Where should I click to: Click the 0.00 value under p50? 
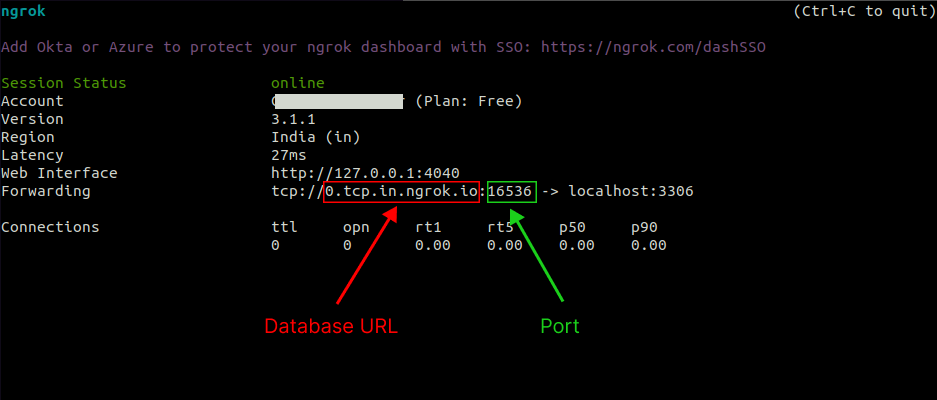click(x=577, y=245)
